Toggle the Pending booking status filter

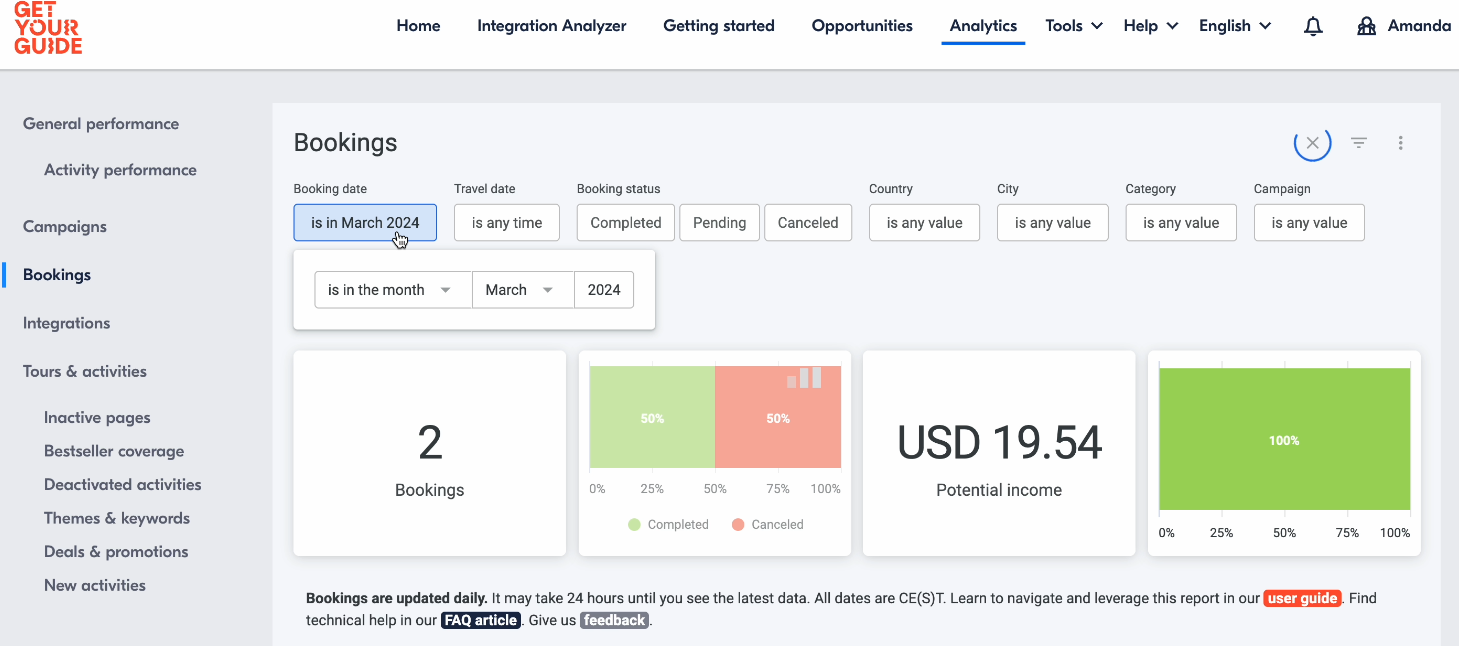pos(720,223)
